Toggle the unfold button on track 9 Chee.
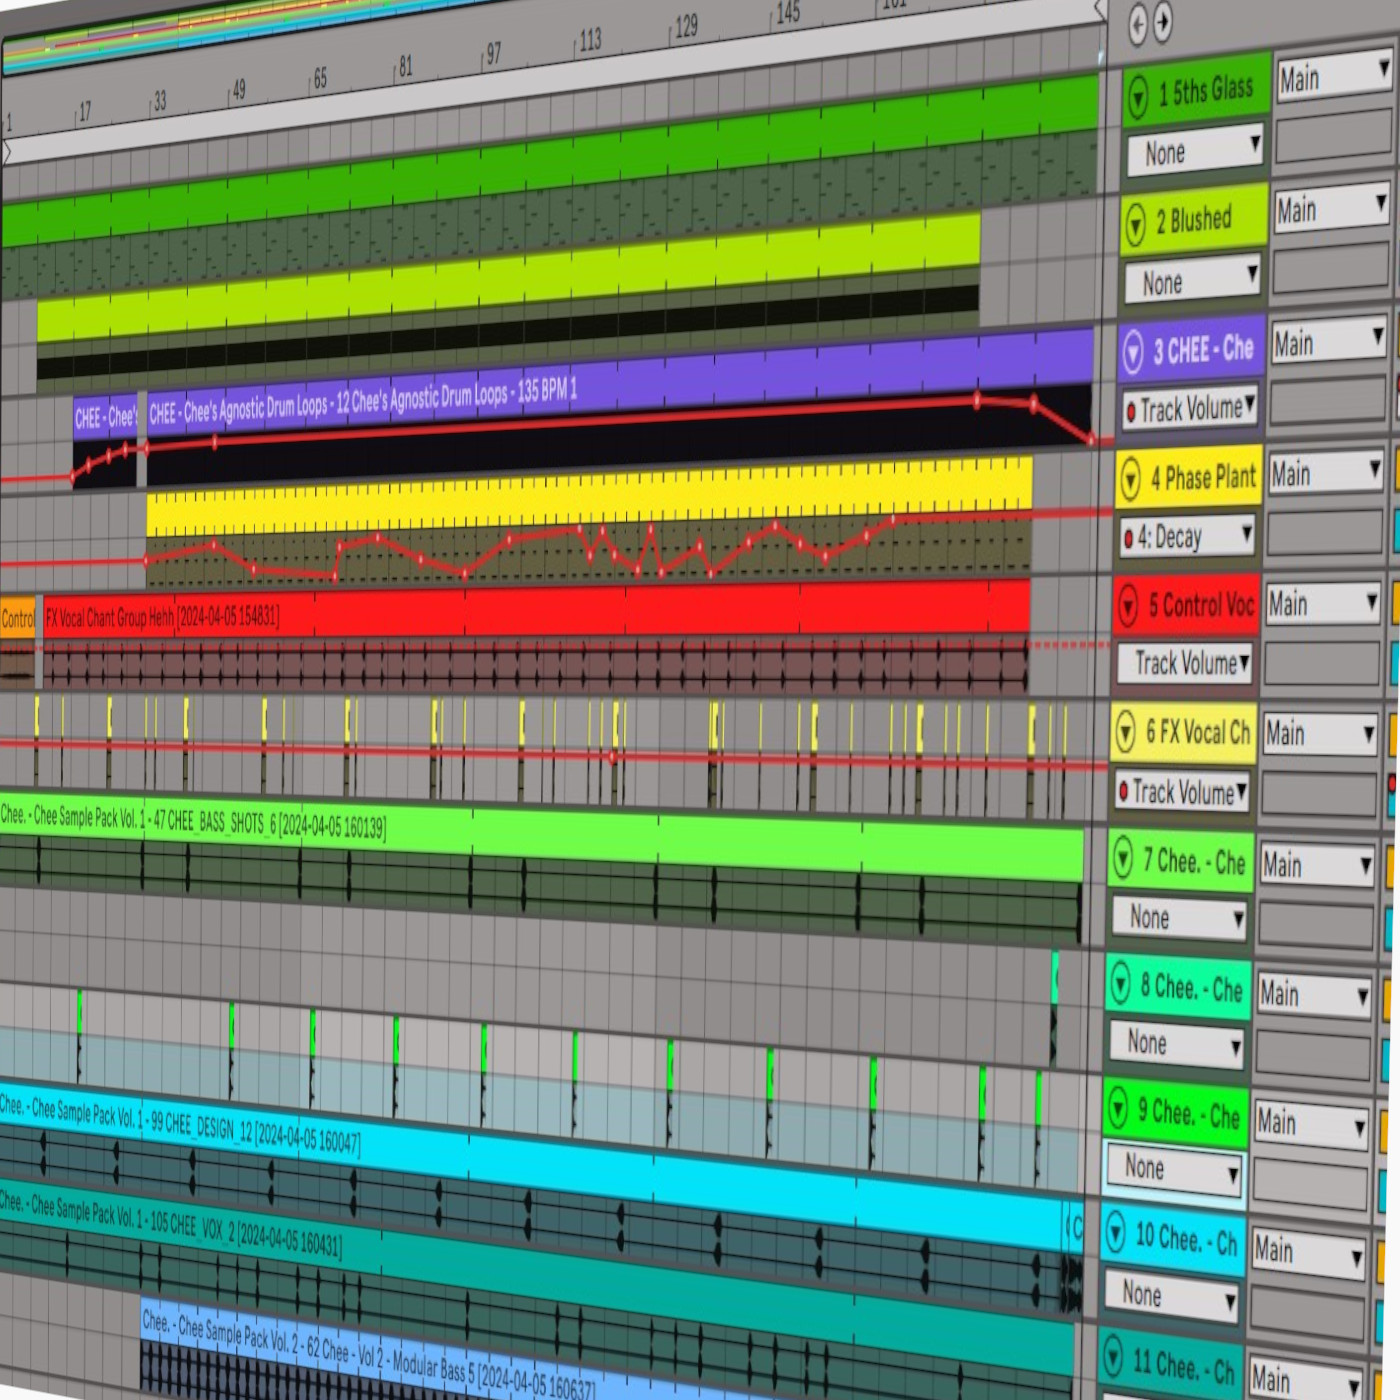 1118,1108
